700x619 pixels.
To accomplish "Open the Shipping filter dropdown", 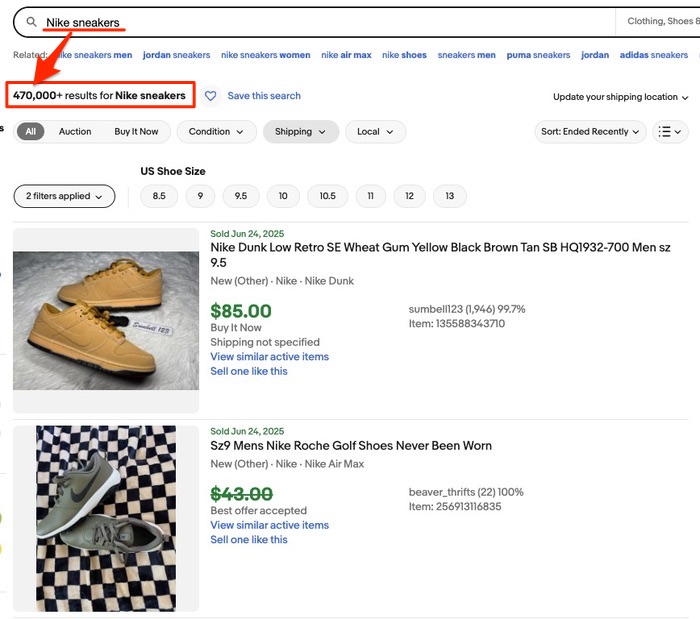I will pos(300,132).
